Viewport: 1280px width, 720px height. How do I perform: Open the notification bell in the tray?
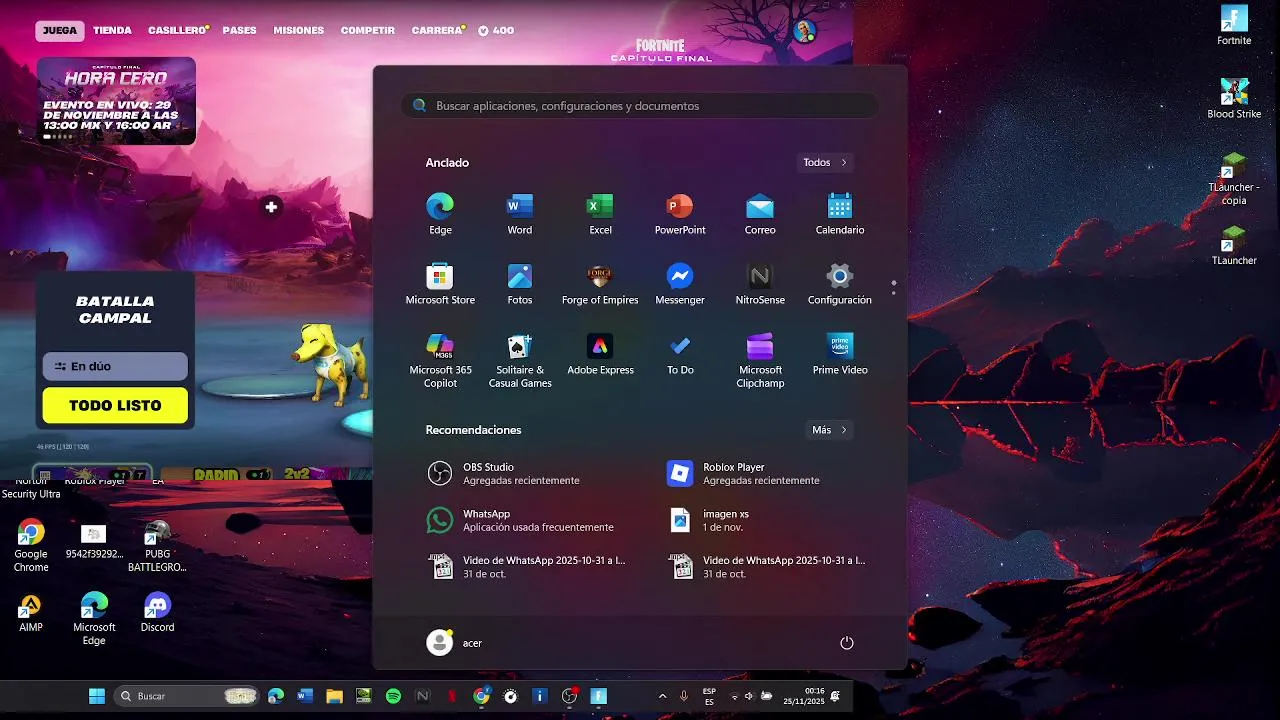pyautogui.click(x=835, y=696)
